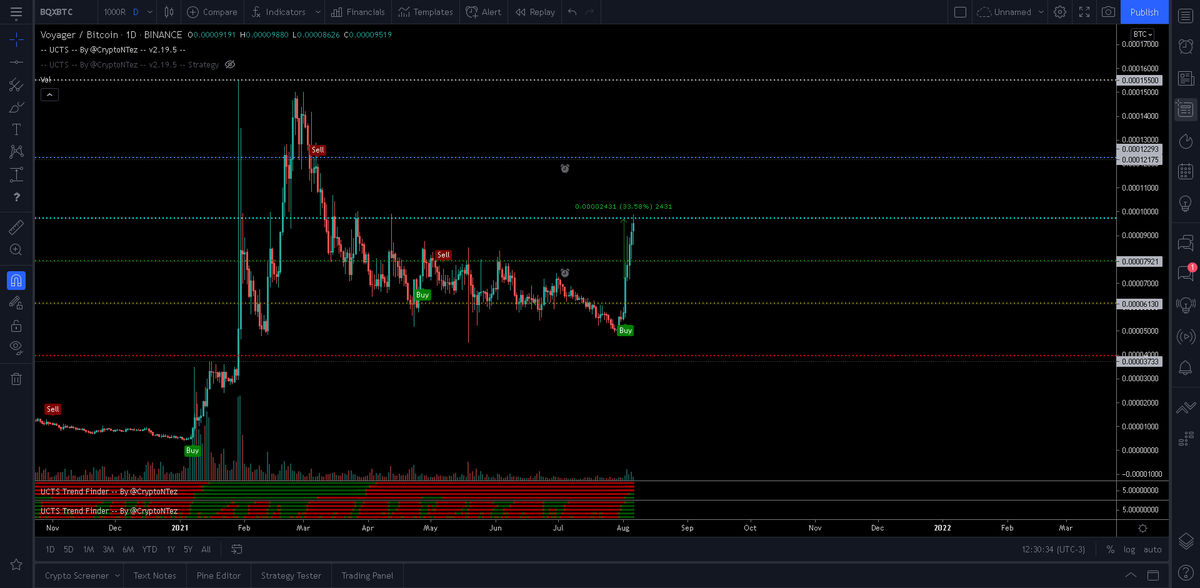Open the favorites star toolbar
The image size is (1200, 588).
[16, 564]
